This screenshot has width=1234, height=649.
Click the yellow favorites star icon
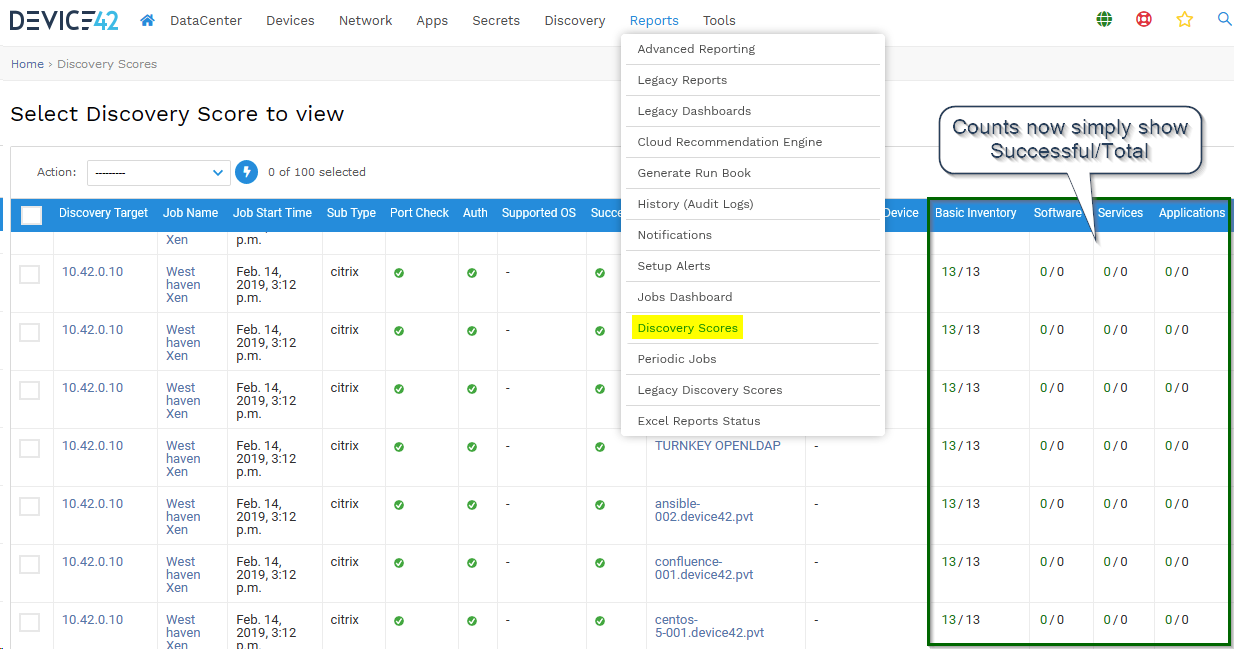coord(1184,19)
